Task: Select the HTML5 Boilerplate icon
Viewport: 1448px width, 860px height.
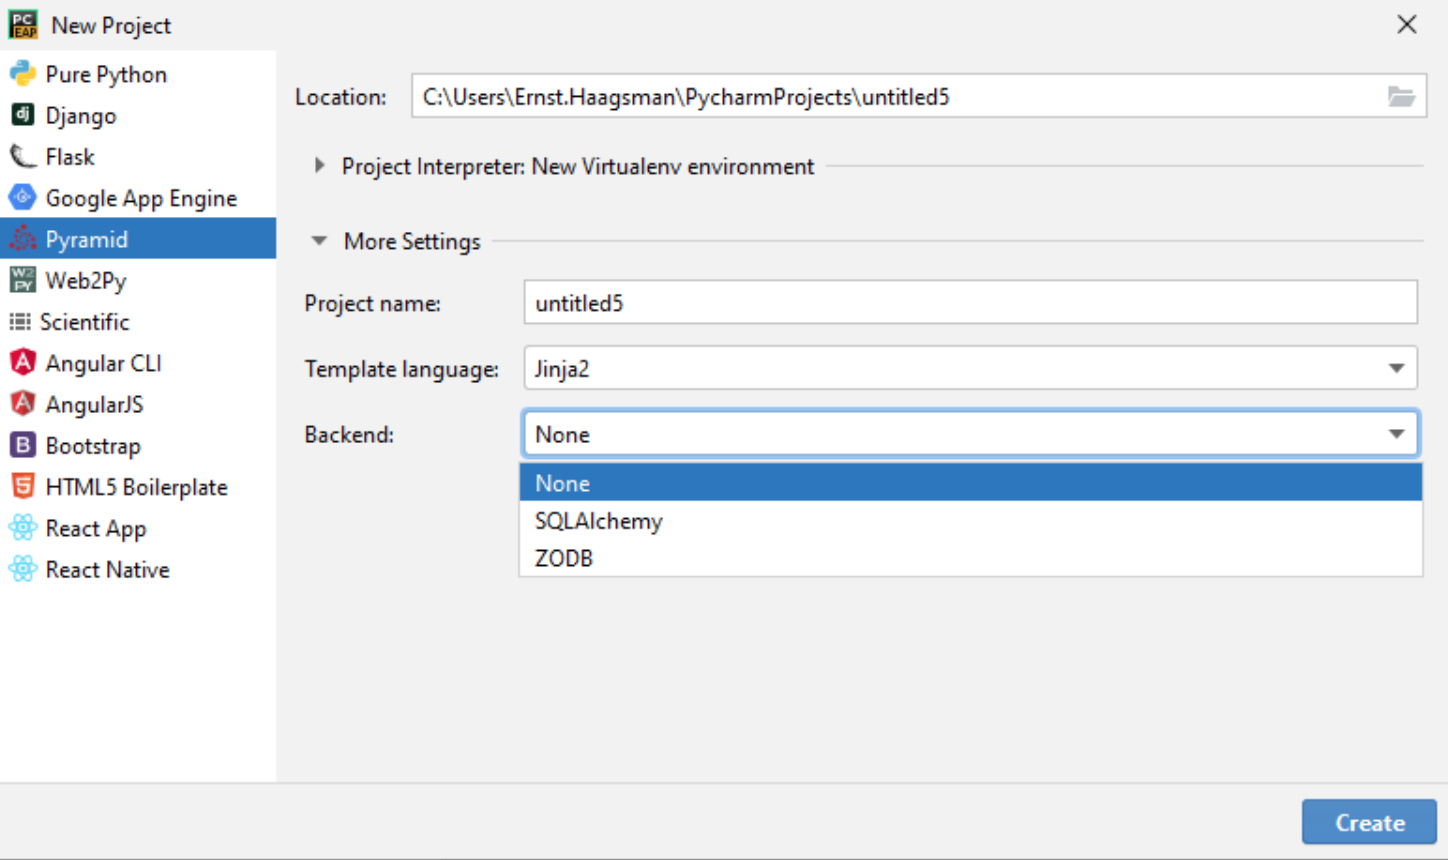Action: coord(22,487)
